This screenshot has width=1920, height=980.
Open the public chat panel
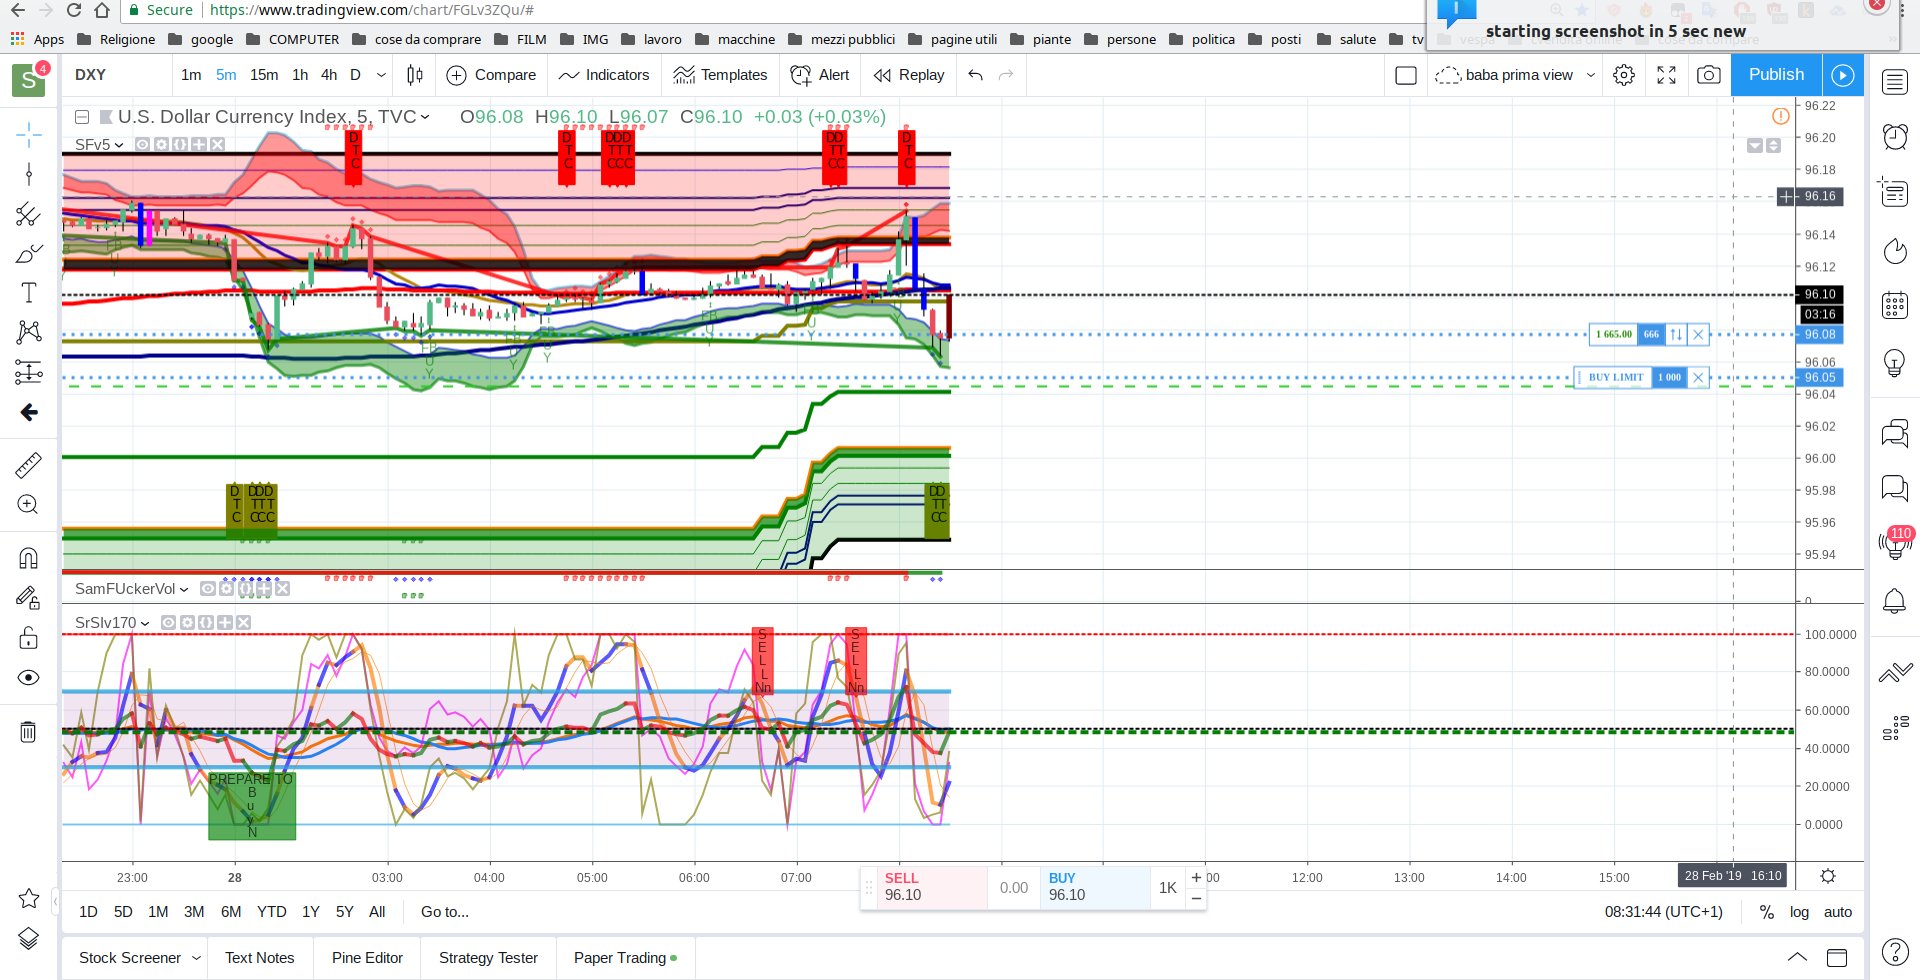pyautogui.click(x=1895, y=433)
